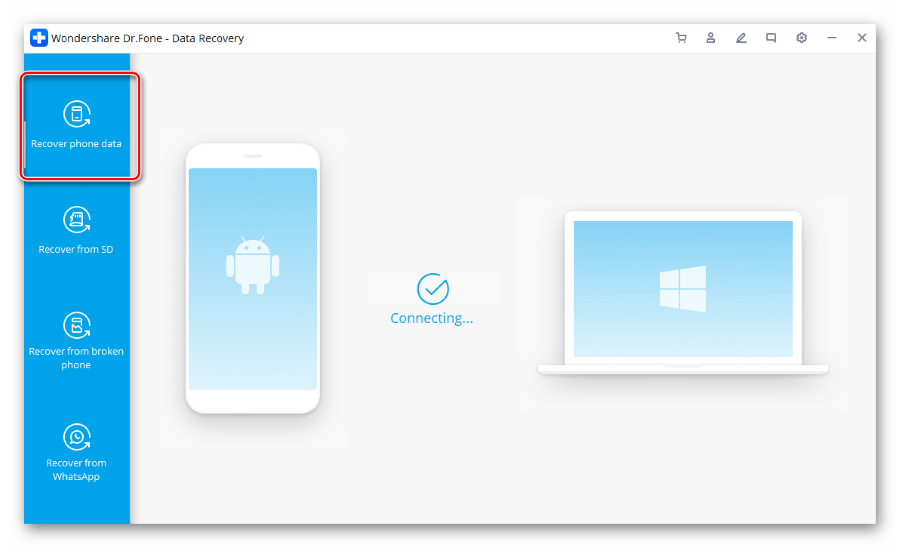This screenshot has height=548, width=900.
Task: Click the Windows laptop illustration
Action: coord(683,293)
